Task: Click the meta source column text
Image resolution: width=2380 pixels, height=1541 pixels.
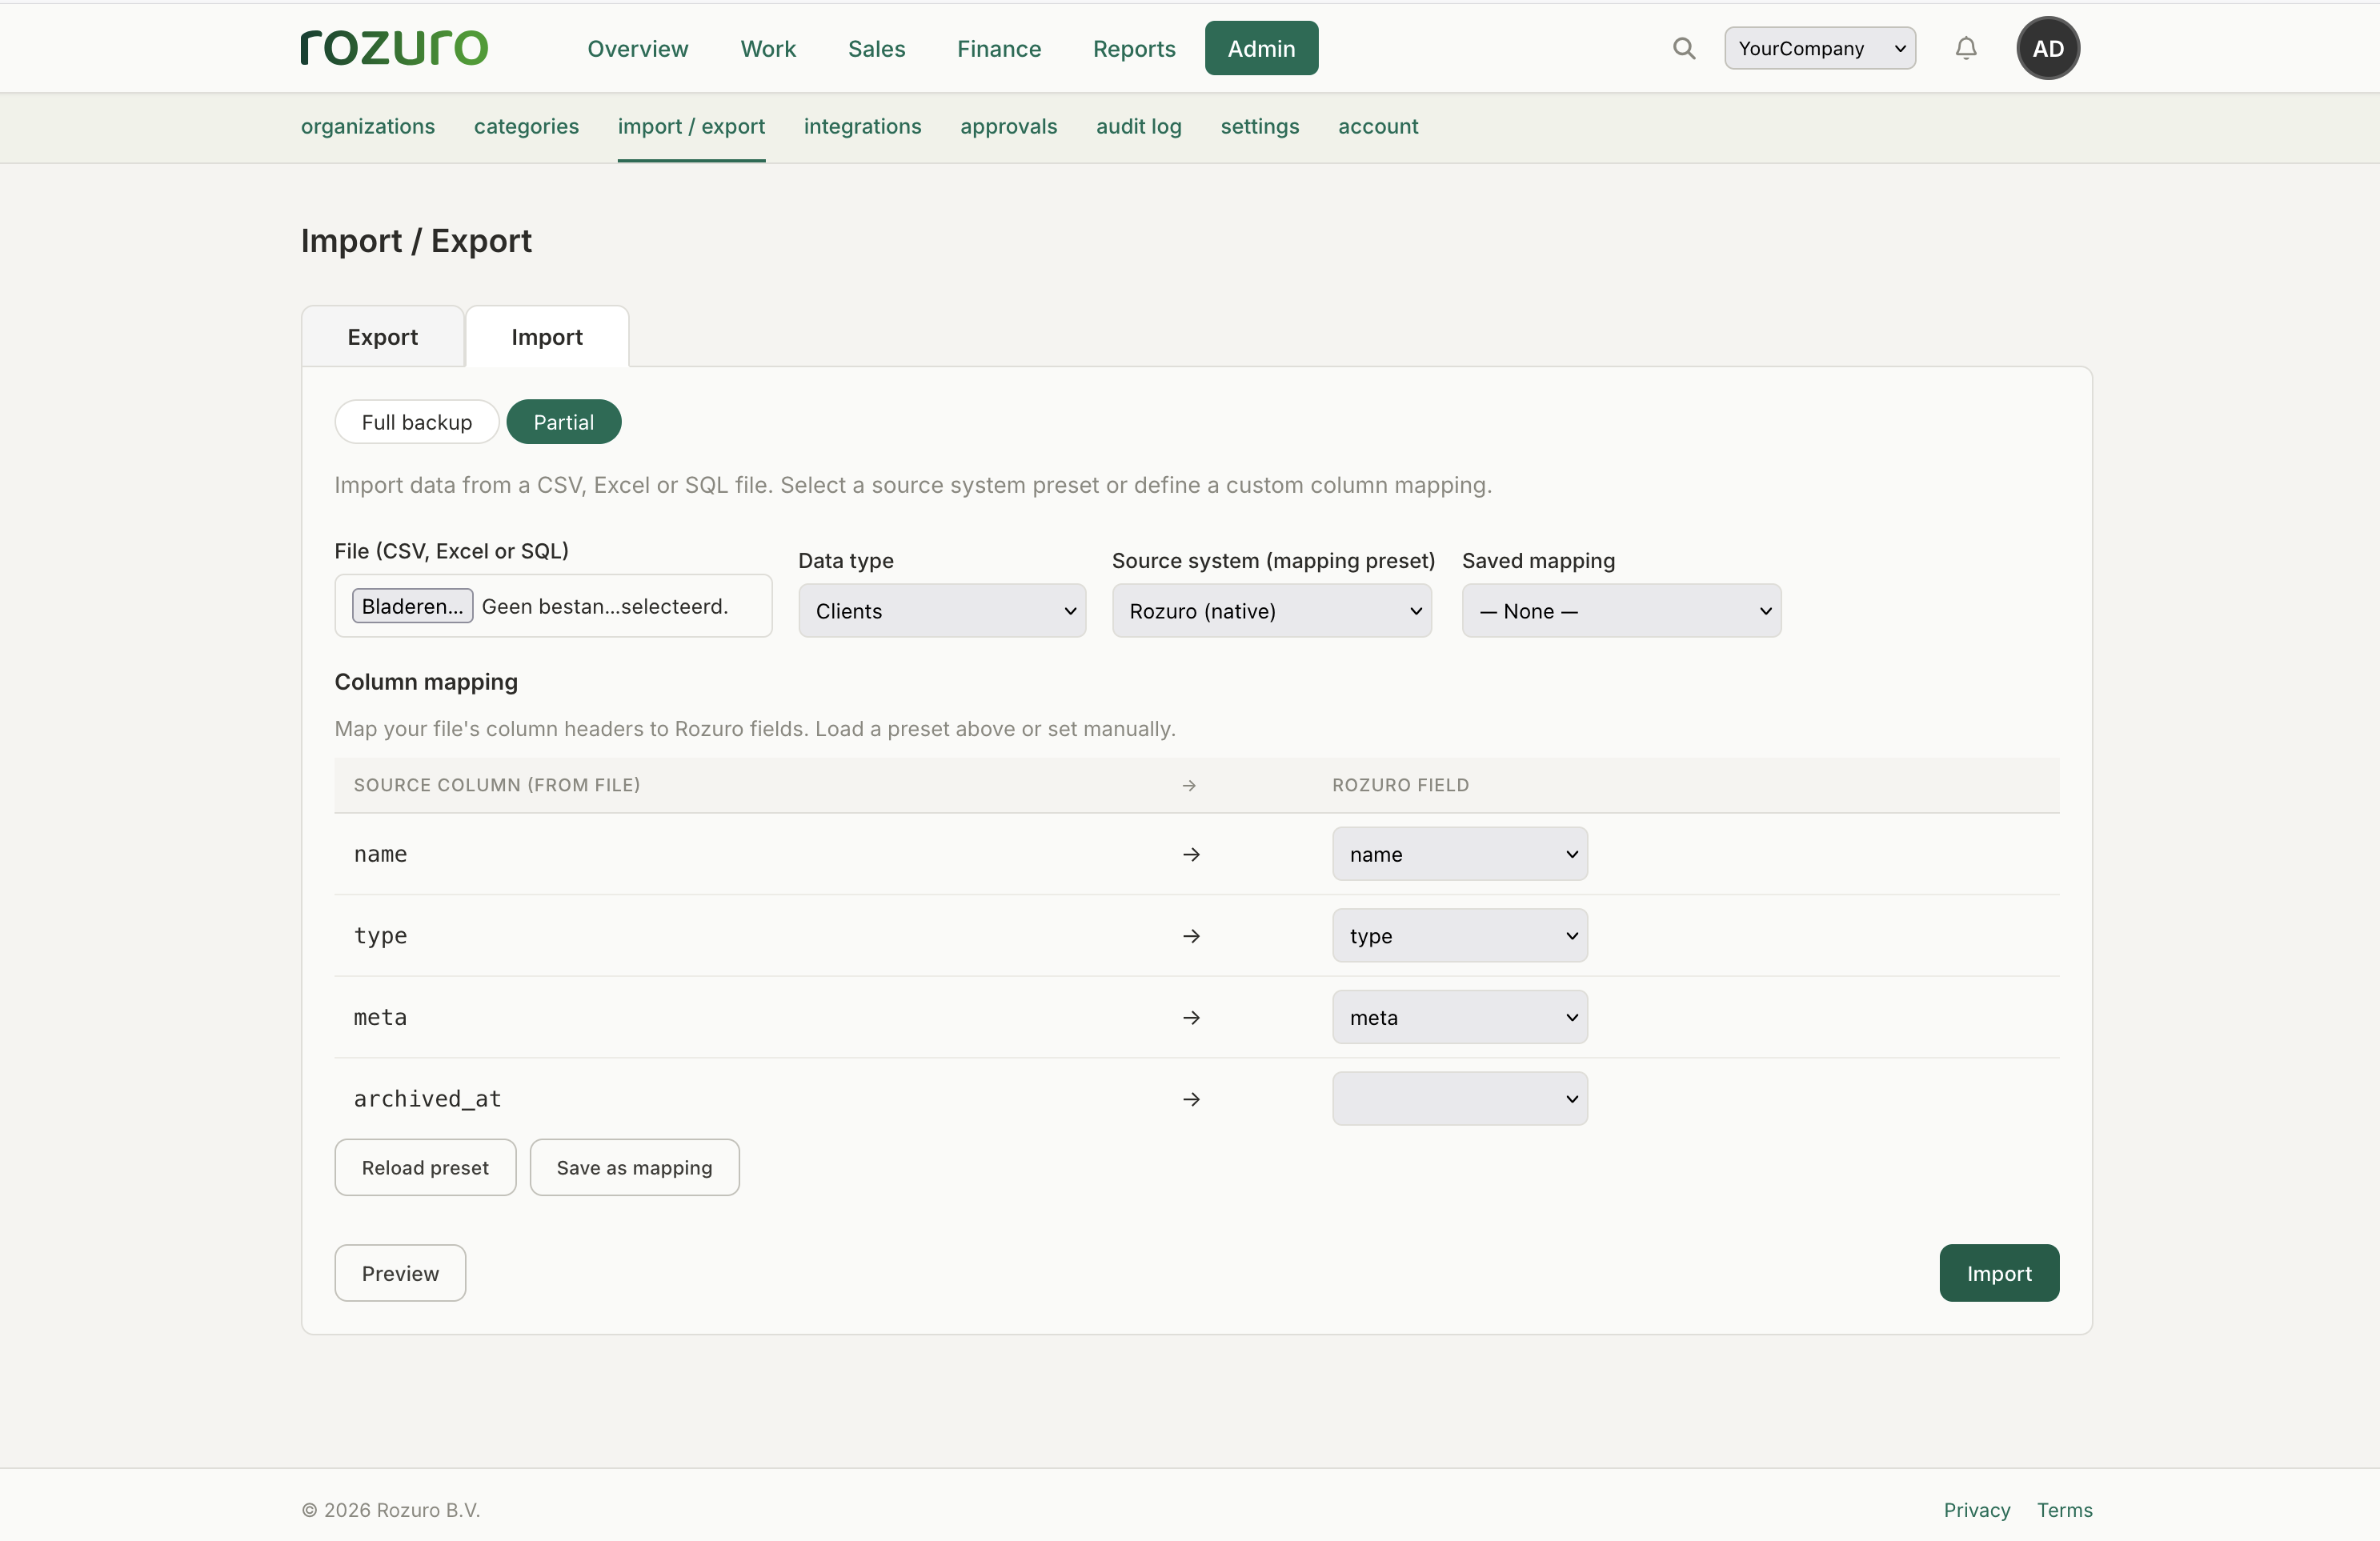Action: click(x=380, y=1017)
